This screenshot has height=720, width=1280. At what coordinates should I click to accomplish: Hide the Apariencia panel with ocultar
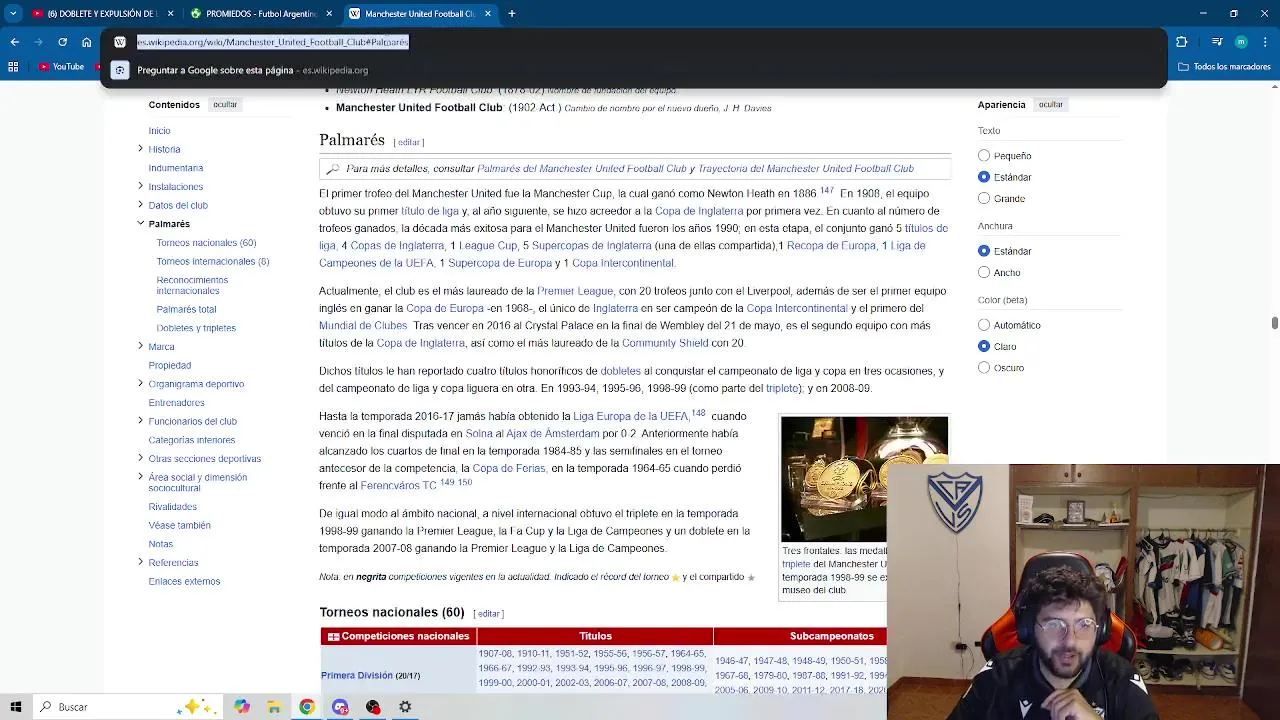[x=1050, y=104]
